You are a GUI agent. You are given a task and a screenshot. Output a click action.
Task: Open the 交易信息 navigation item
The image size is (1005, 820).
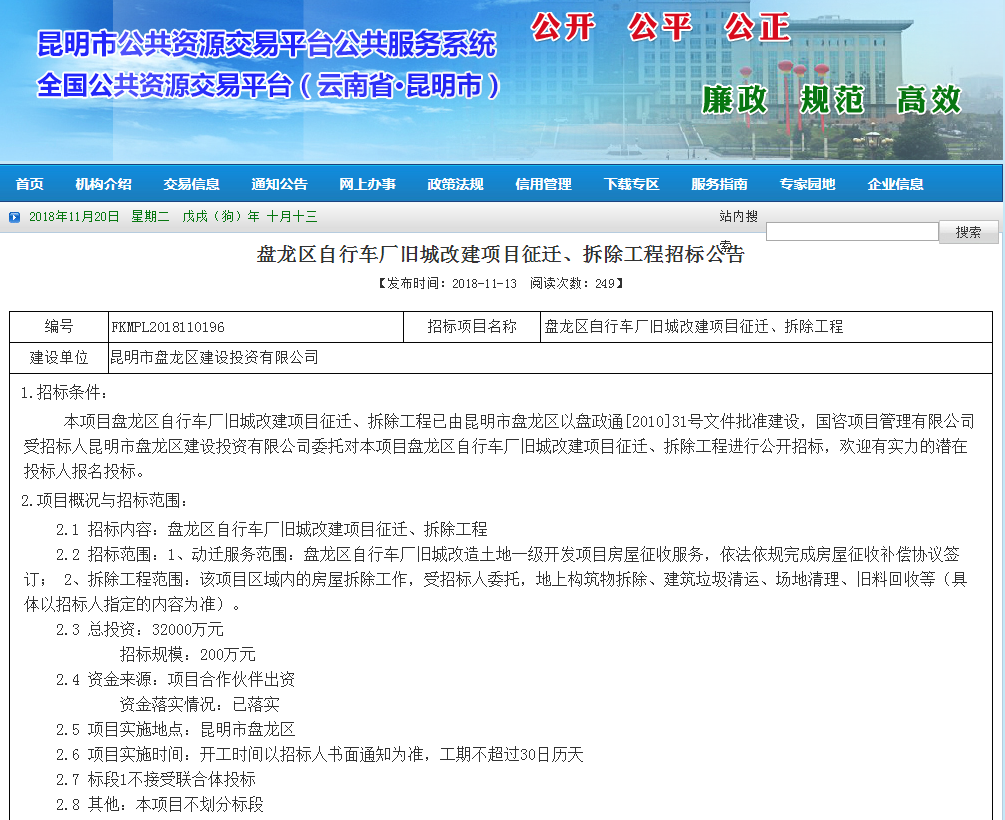tap(191, 184)
